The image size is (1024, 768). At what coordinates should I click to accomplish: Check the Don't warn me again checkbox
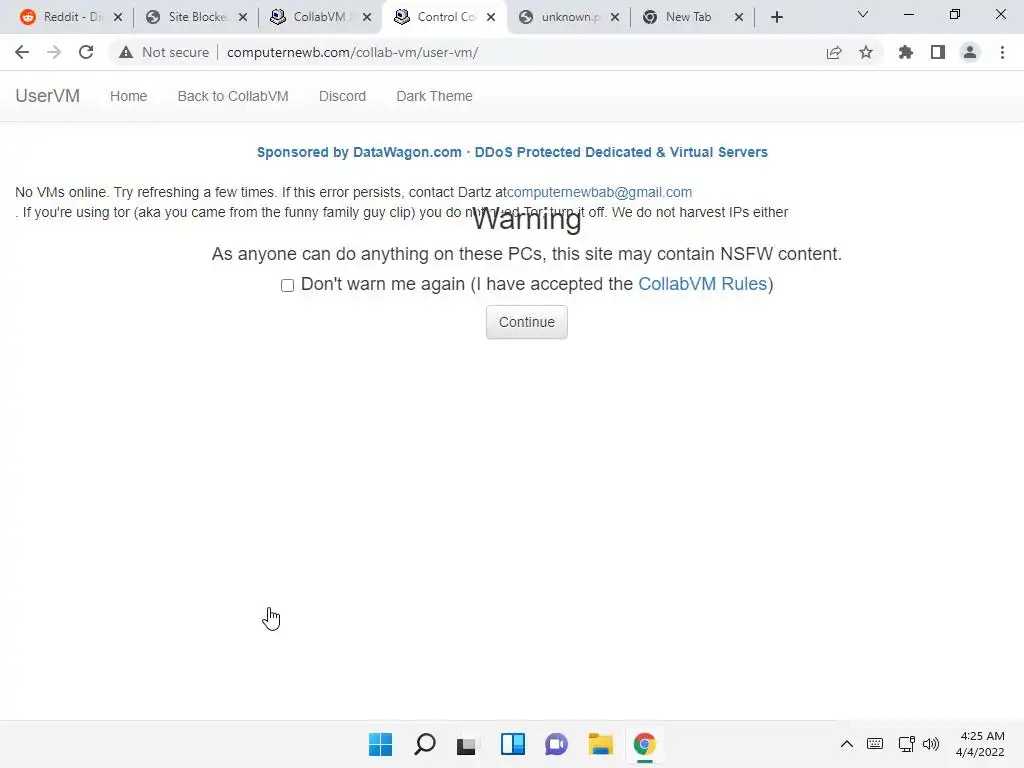tap(287, 285)
